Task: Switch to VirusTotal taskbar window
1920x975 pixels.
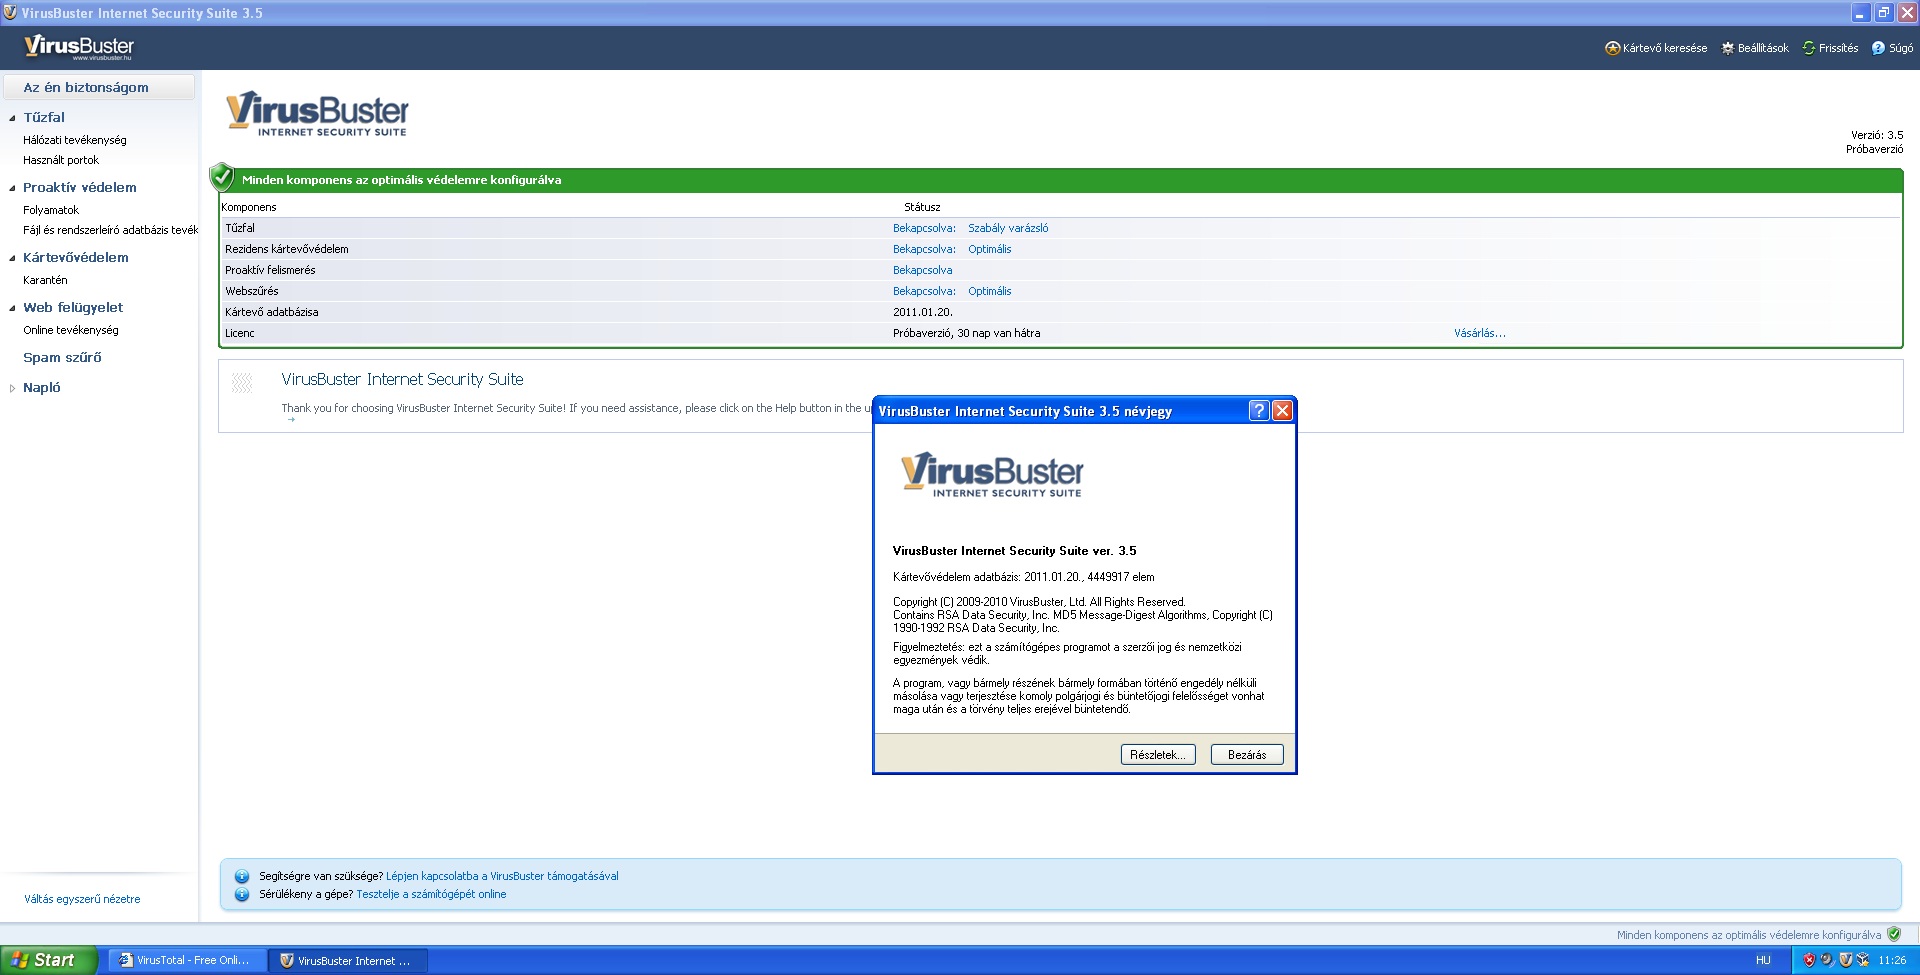Action: (186, 960)
